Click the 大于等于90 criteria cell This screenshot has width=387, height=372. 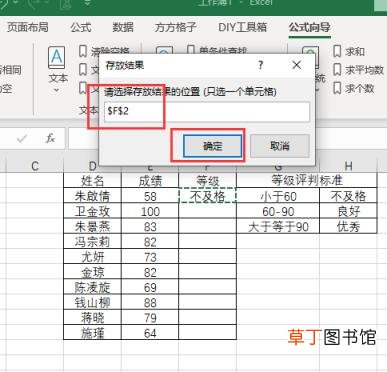pyautogui.click(x=278, y=226)
